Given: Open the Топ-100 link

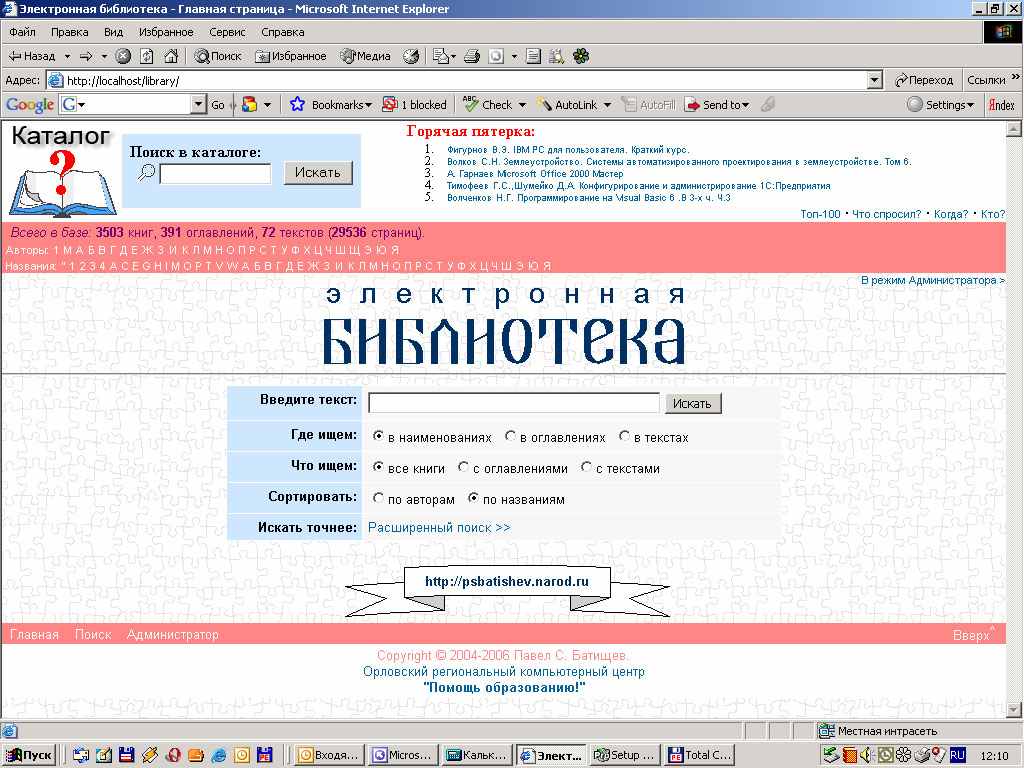Looking at the screenshot, I should 820,214.
